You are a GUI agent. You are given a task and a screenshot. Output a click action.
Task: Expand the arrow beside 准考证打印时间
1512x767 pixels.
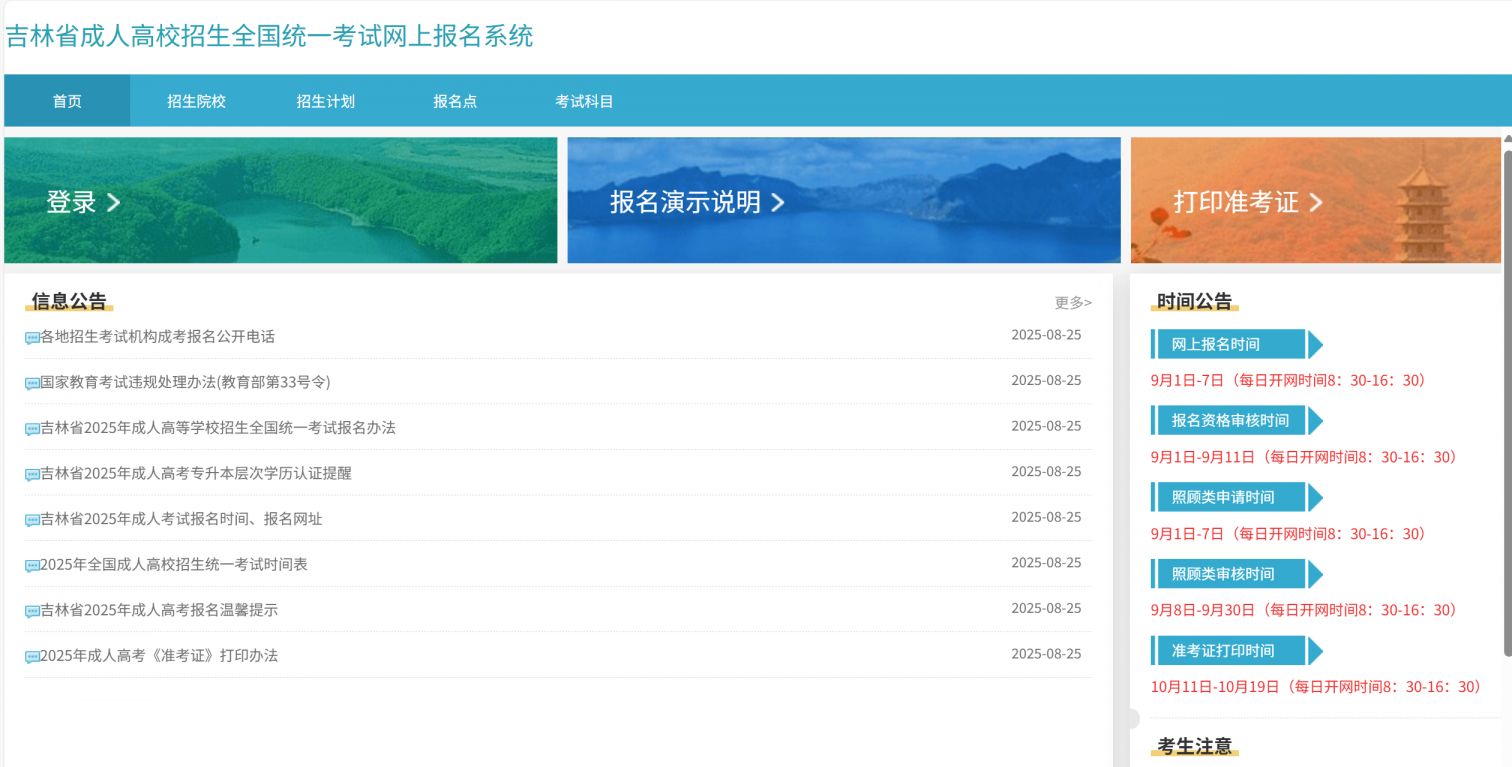pos(1317,650)
